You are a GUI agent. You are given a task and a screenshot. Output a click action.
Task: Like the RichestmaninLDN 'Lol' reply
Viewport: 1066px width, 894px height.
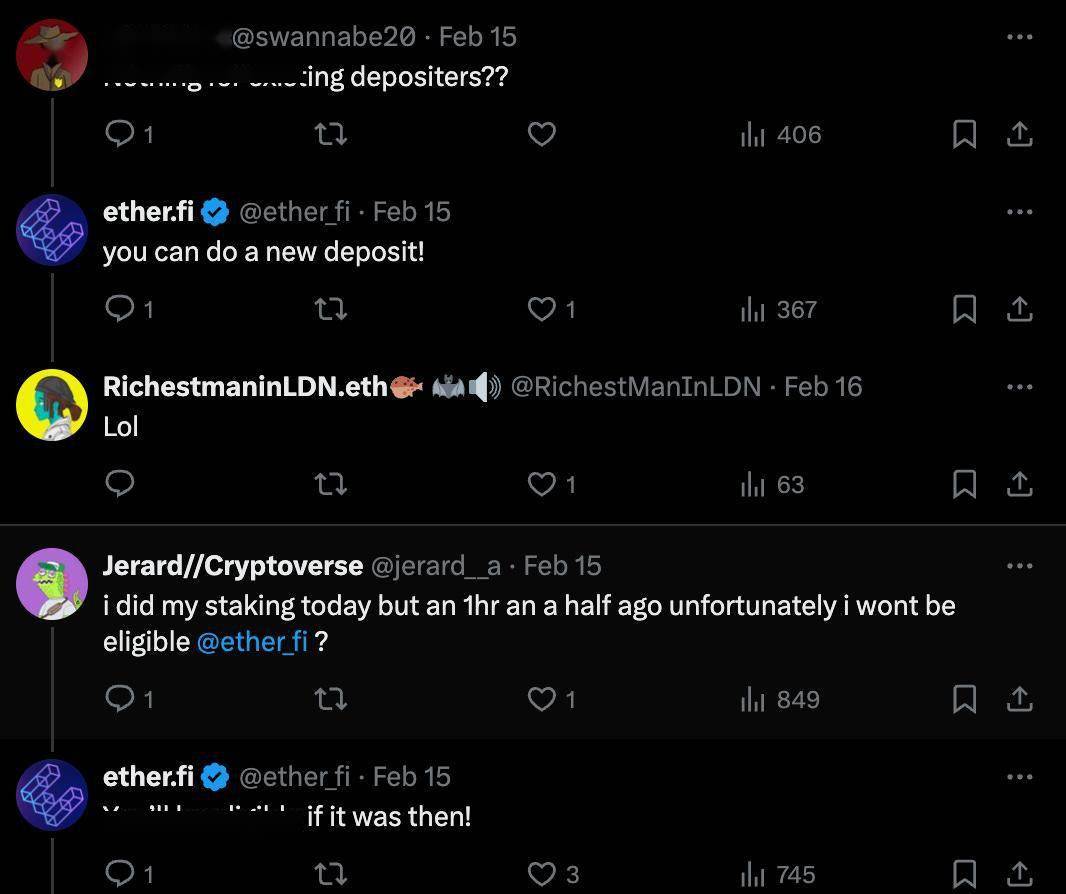pos(542,485)
